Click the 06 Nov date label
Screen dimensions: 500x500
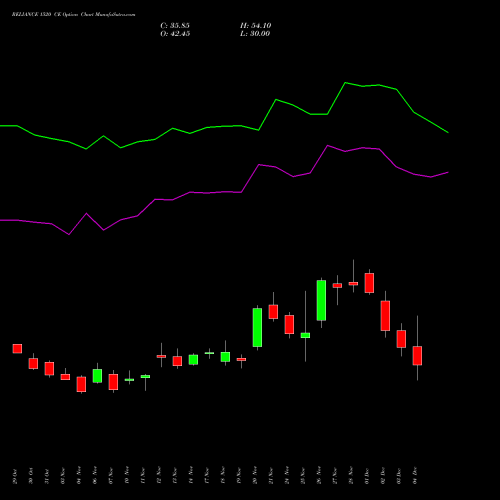[95, 475]
